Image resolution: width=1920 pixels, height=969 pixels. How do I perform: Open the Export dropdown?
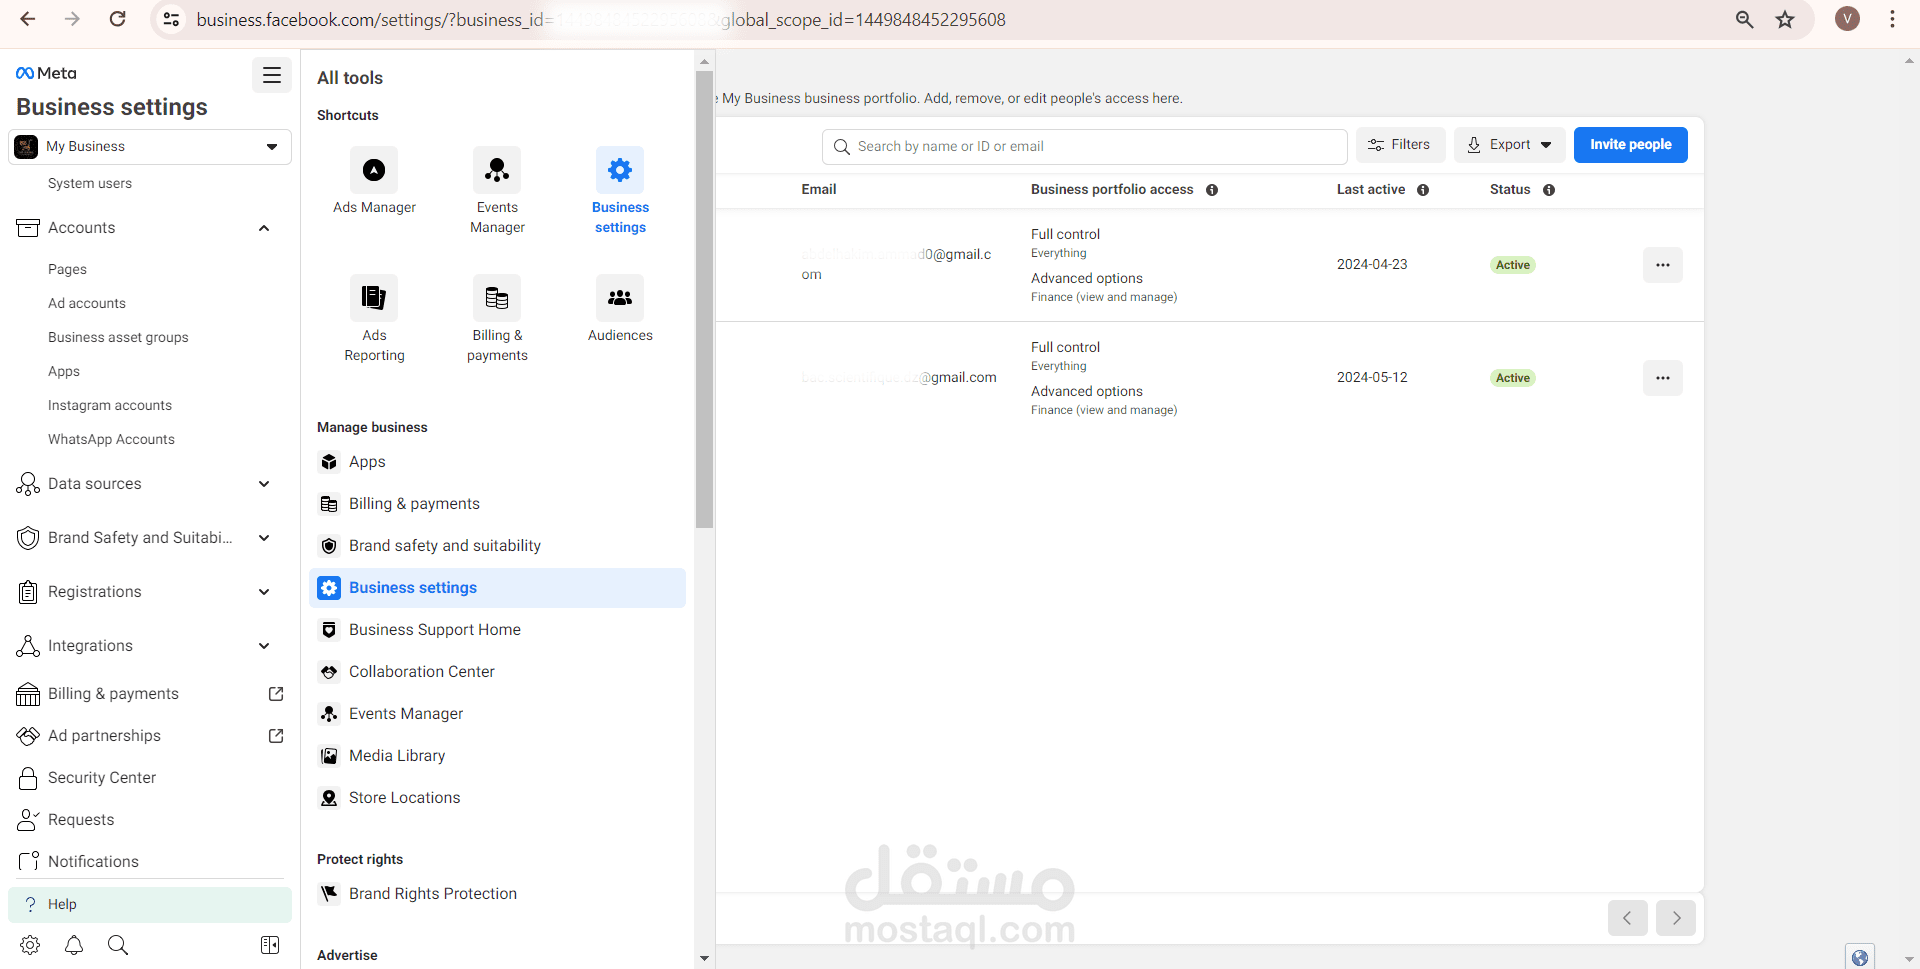(1509, 145)
